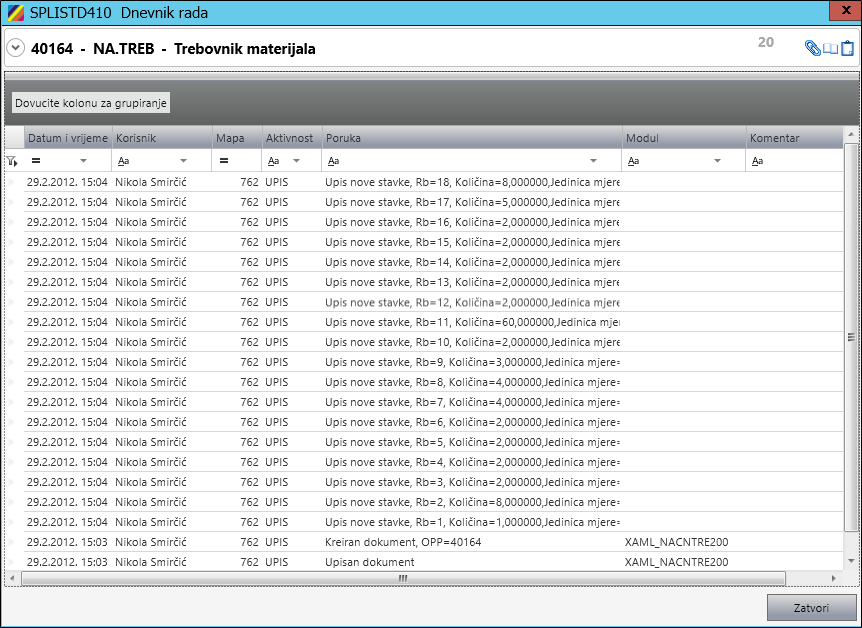
Task: Click the horizontal scrollbar thumb
Action: click(x=403, y=579)
